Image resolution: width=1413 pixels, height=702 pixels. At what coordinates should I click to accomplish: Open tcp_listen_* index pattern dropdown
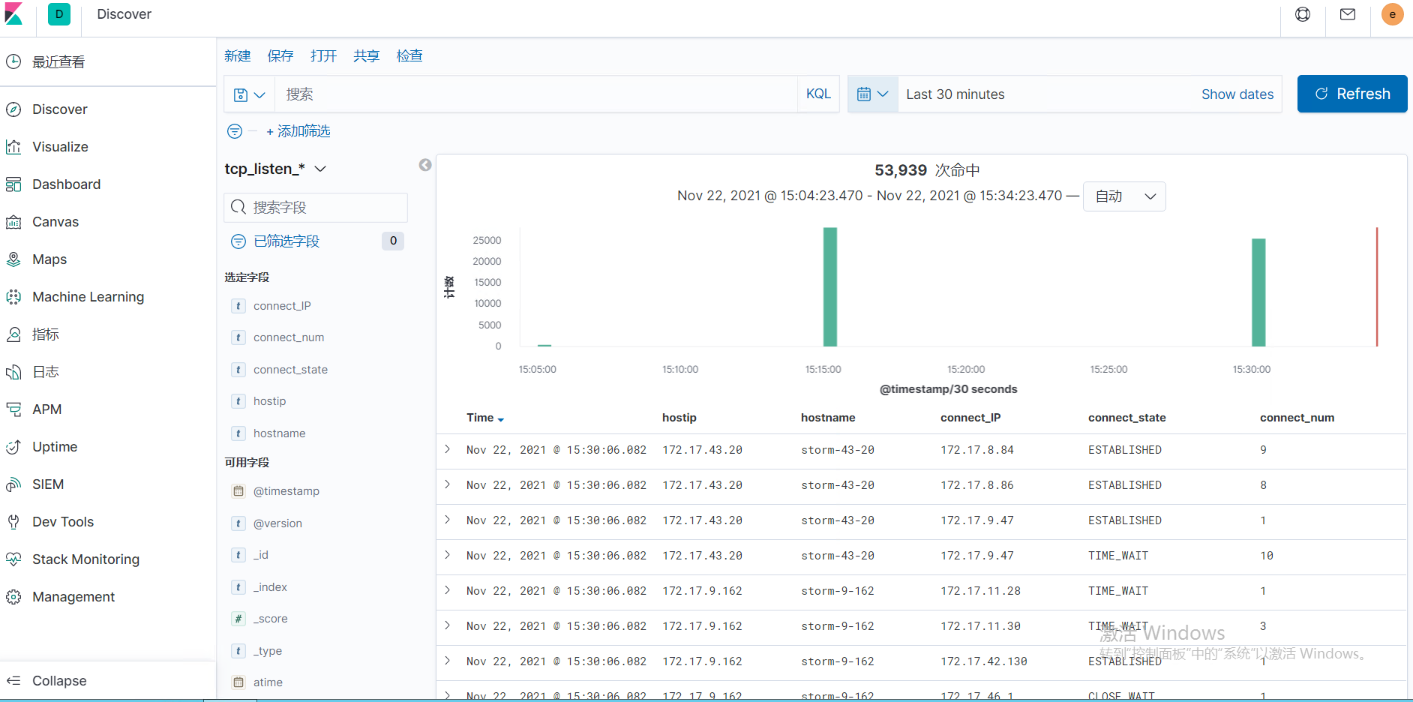coord(276,169)
